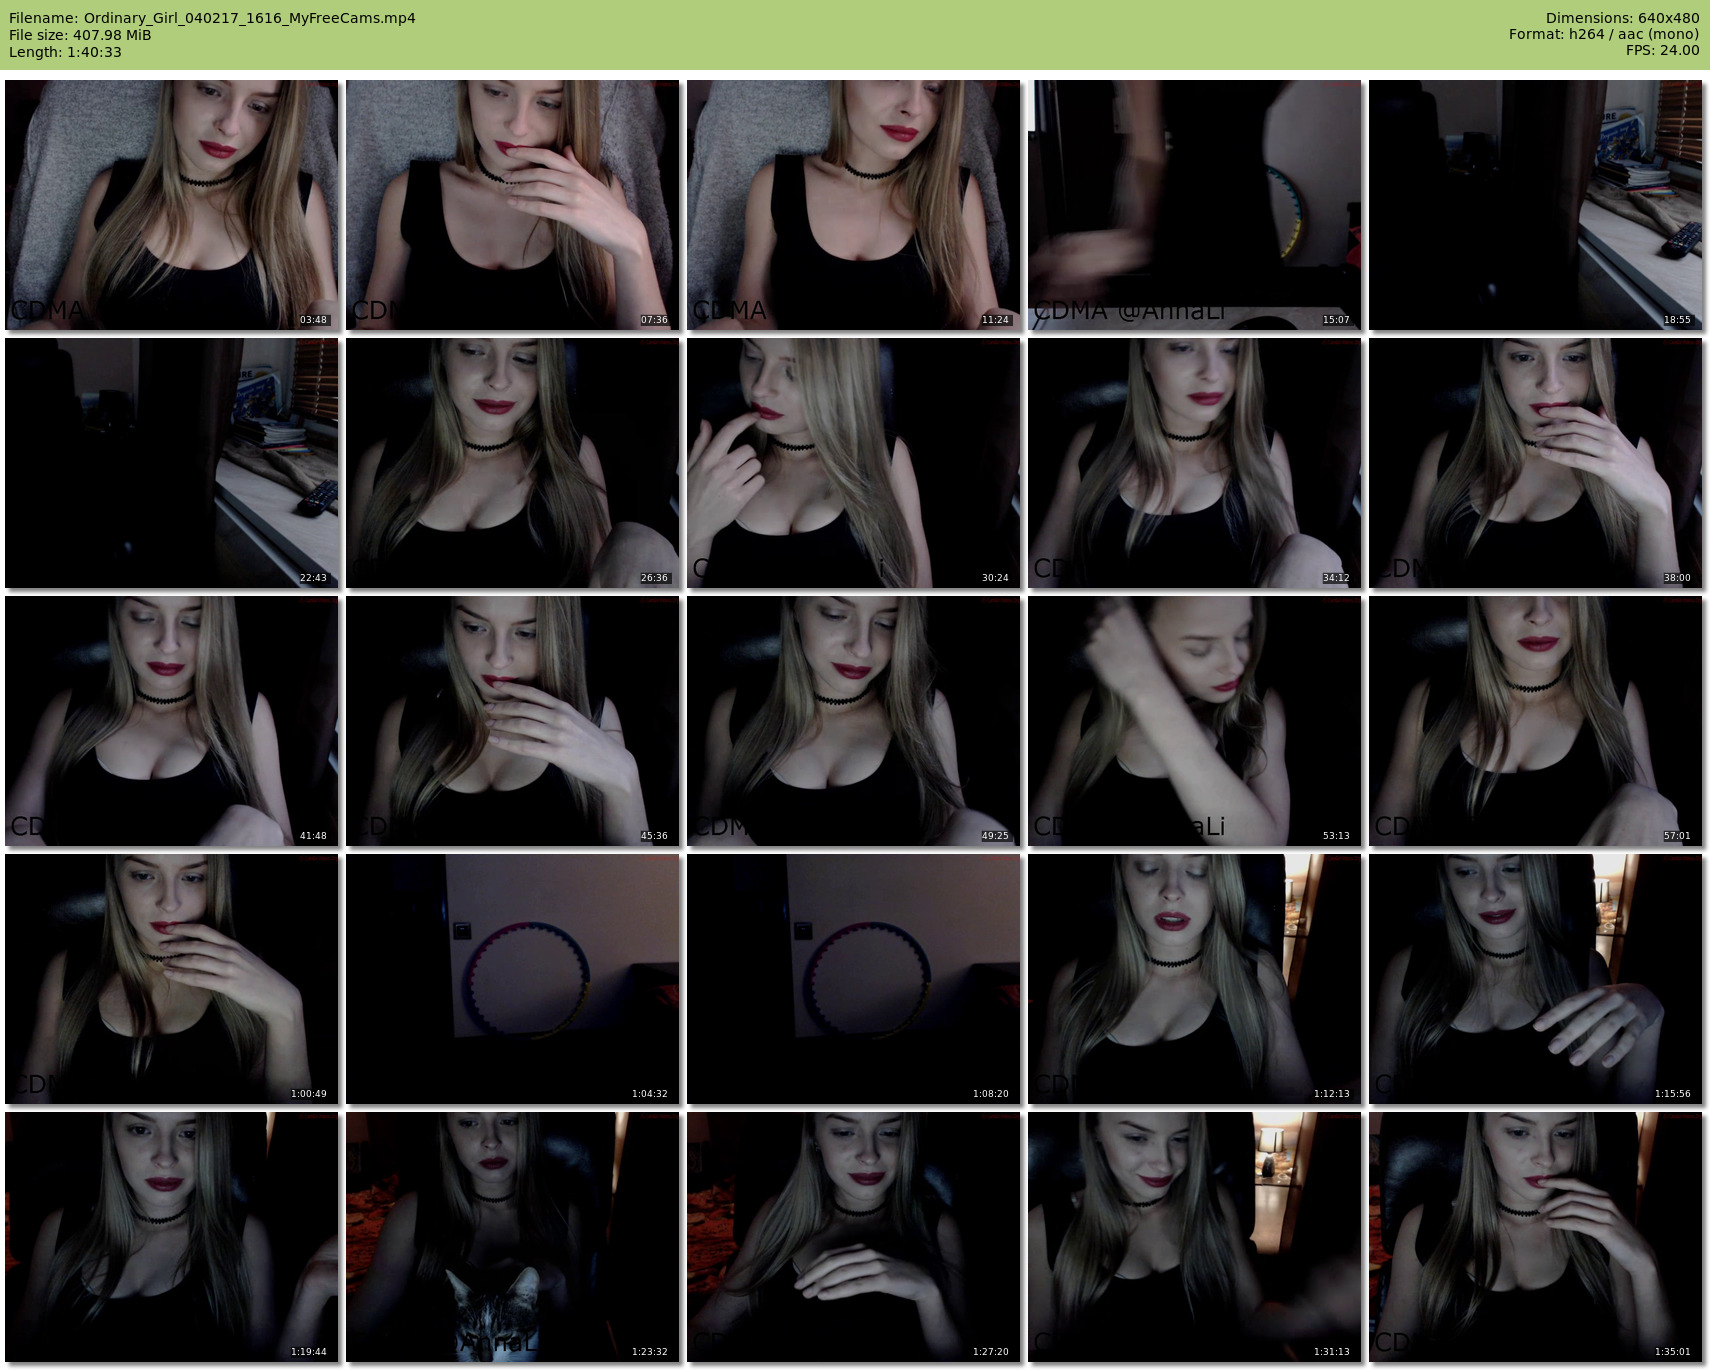Click the frame at 30:24
The width and height of the screenshot is (1710, 1370).
853,463
